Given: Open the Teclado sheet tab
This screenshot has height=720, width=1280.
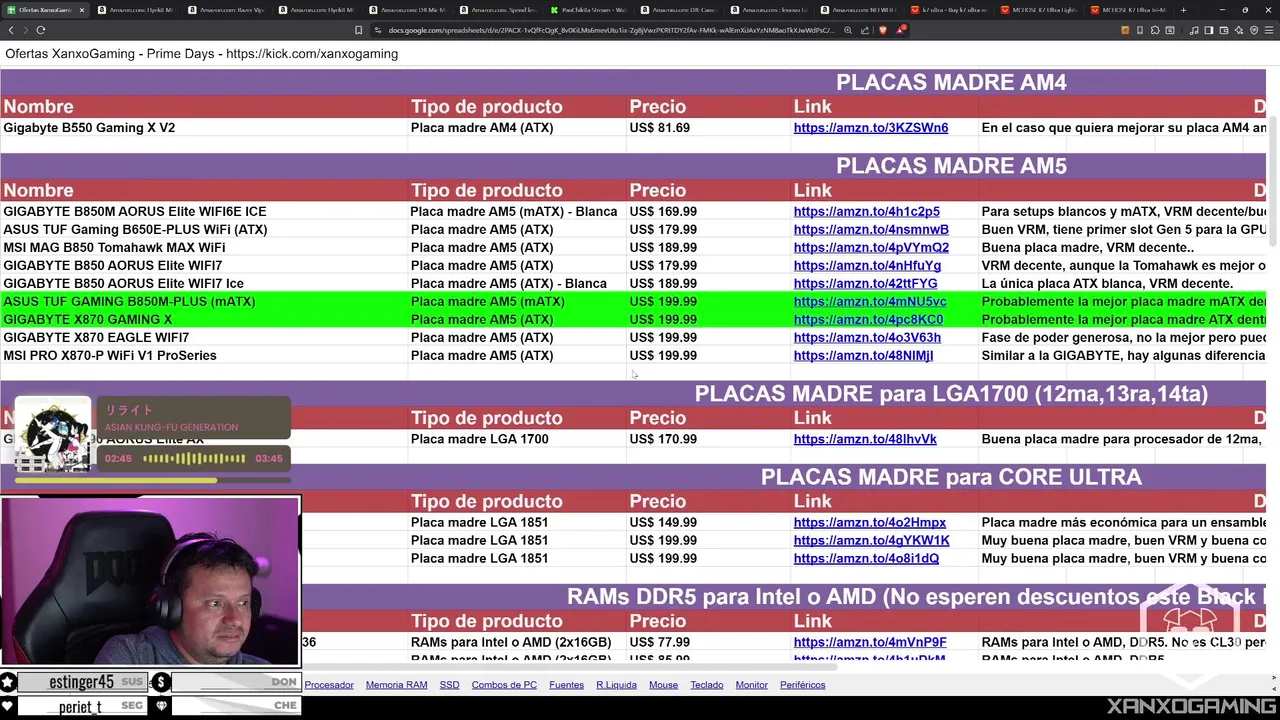Looking at the screenshot, I should [x=706, y=685].
